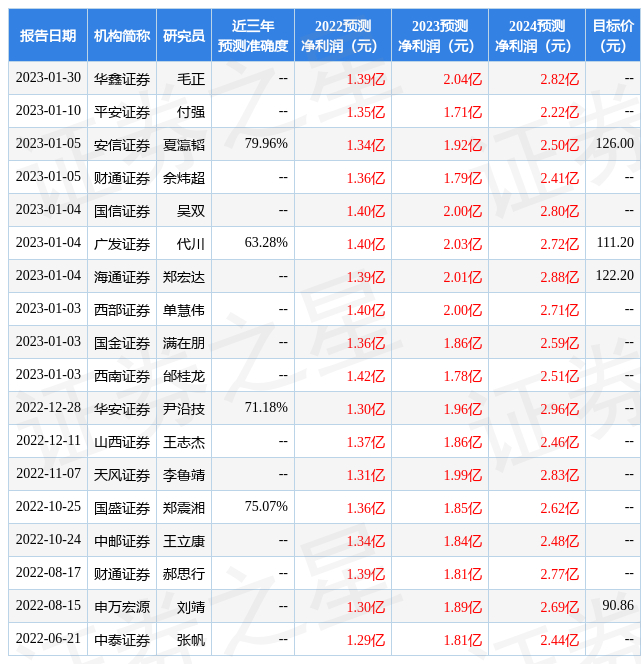Select the 华安证券 institution cell
The image size is (641, 664).
click(x=122, y=409)
